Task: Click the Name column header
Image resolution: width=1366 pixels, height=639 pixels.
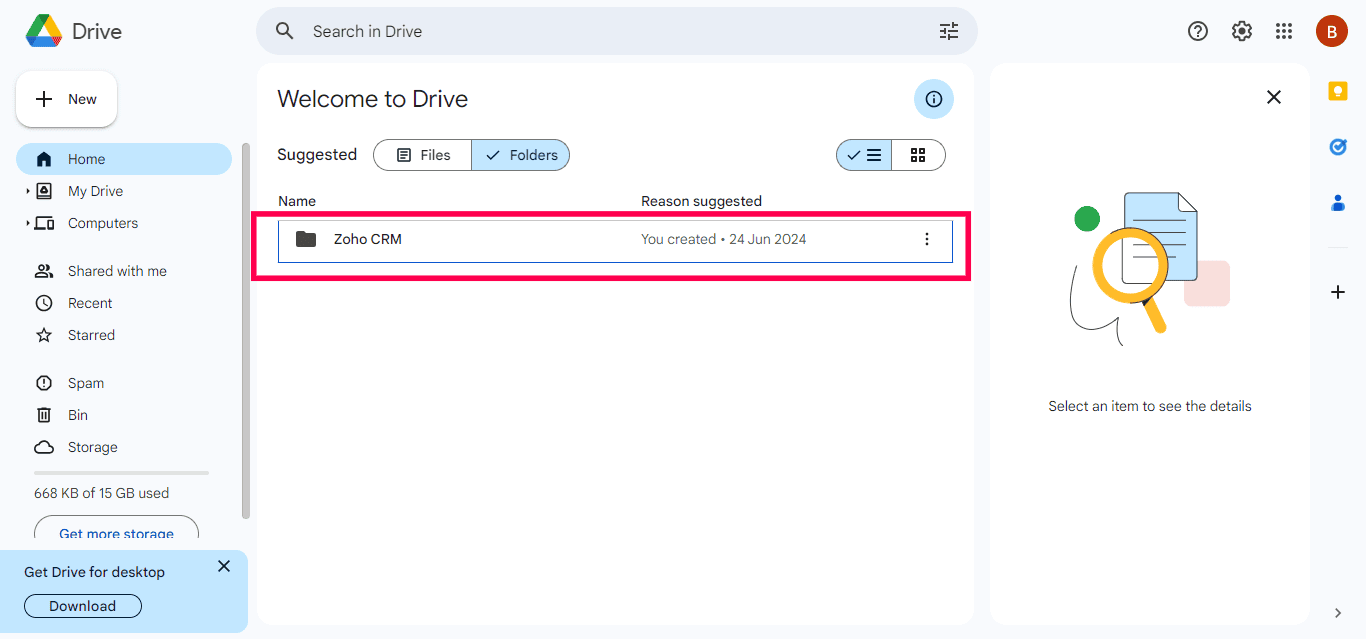Action: (297, 201)
